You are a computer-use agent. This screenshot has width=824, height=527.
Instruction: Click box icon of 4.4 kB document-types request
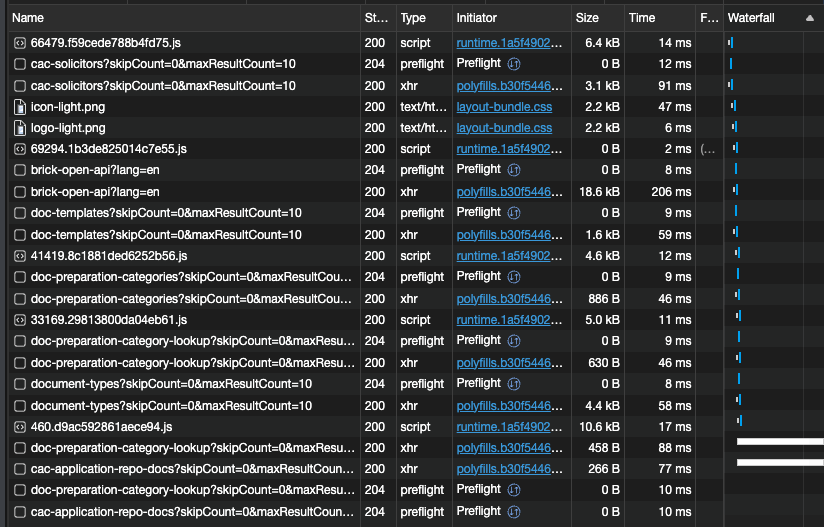click(19, 406)
